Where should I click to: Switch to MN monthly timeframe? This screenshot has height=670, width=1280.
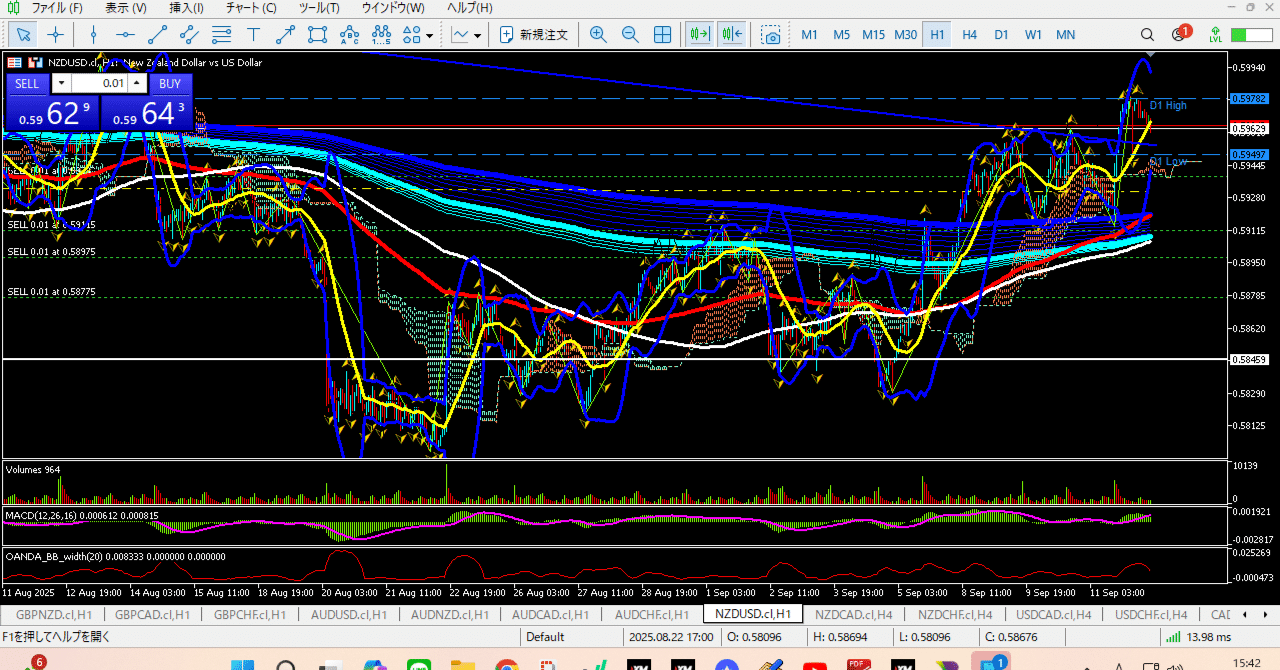(x=1065, y=34)
